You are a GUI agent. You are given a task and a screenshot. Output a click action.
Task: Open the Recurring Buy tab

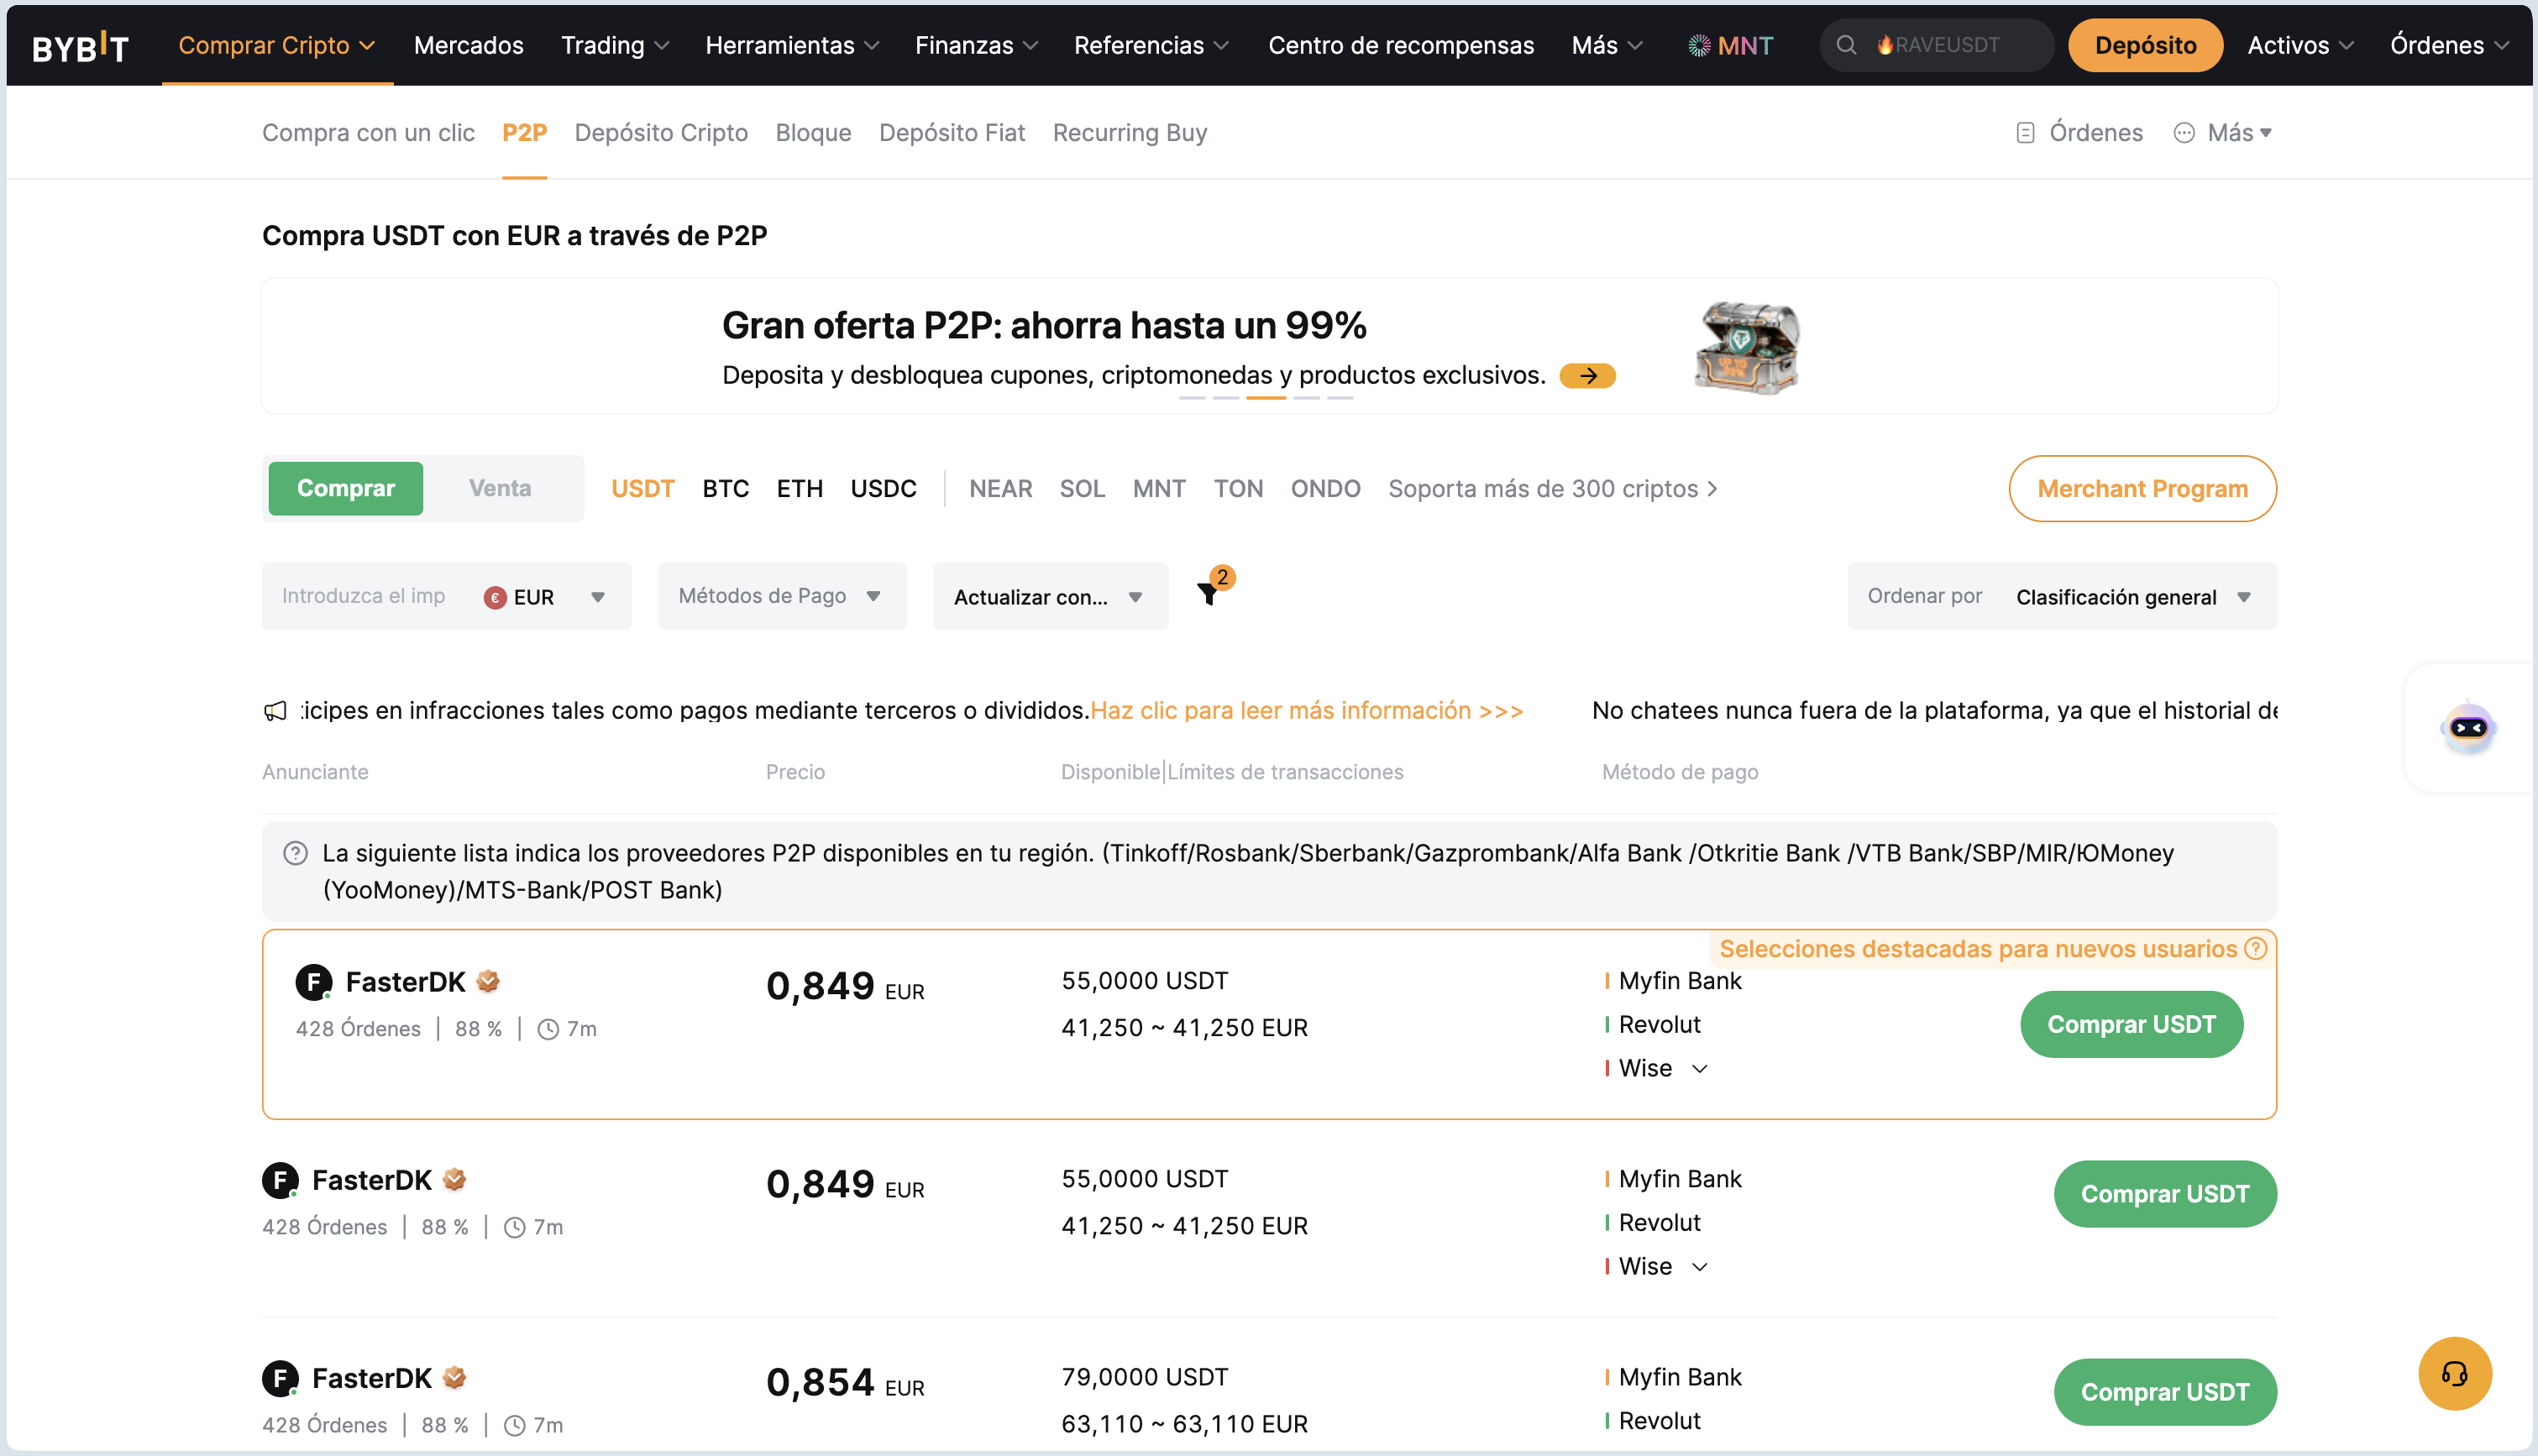click(1130, 133)
